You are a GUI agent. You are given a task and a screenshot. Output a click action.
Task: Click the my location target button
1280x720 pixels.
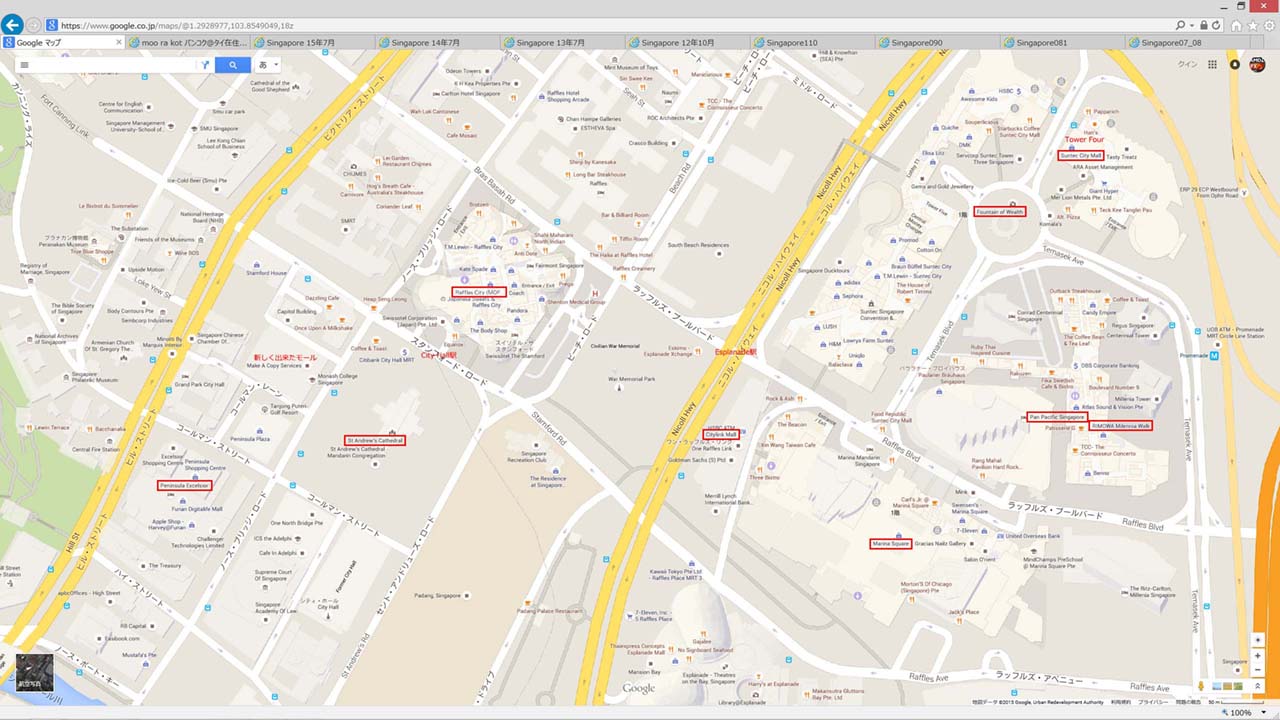[1257, 638]
